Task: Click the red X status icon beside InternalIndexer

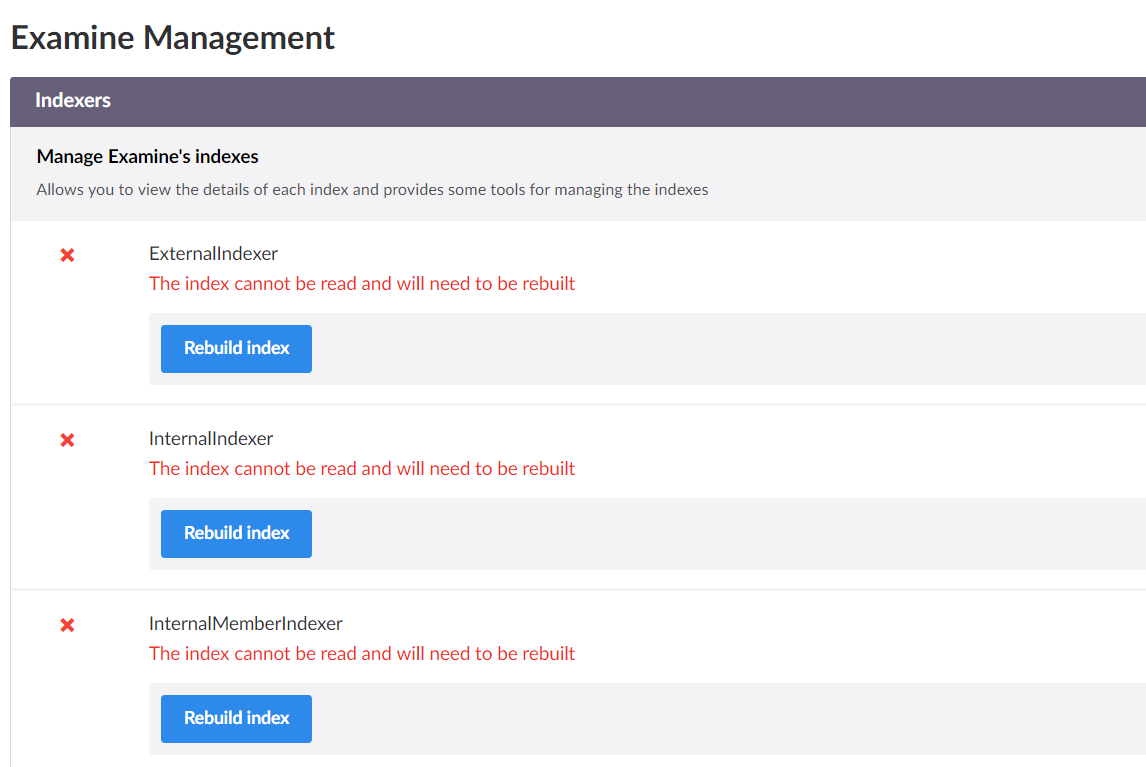Action: (67, 440)
